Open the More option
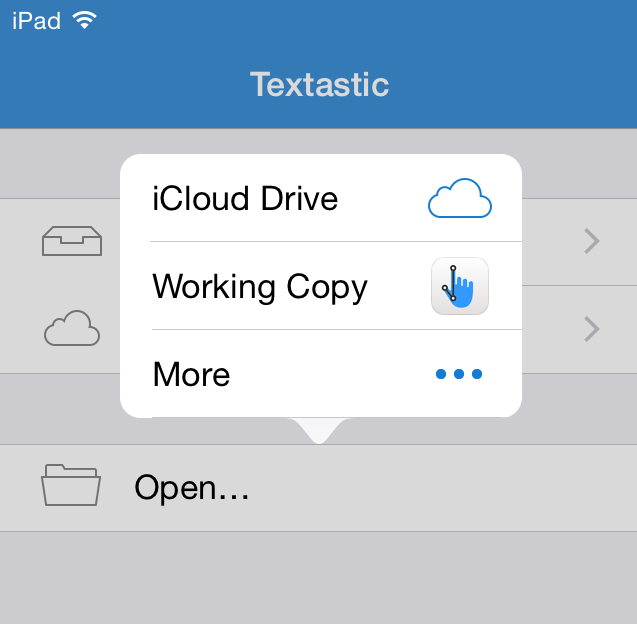 (321, 374)
